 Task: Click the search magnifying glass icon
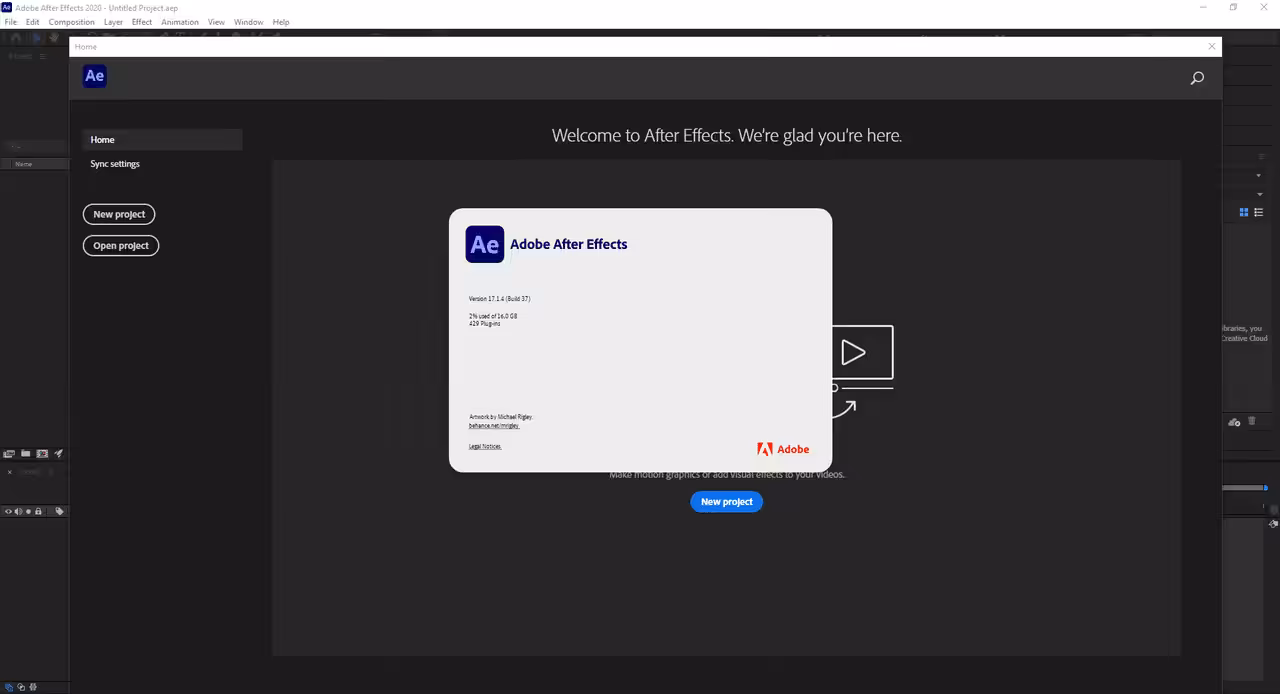[x=1197, y=78]
